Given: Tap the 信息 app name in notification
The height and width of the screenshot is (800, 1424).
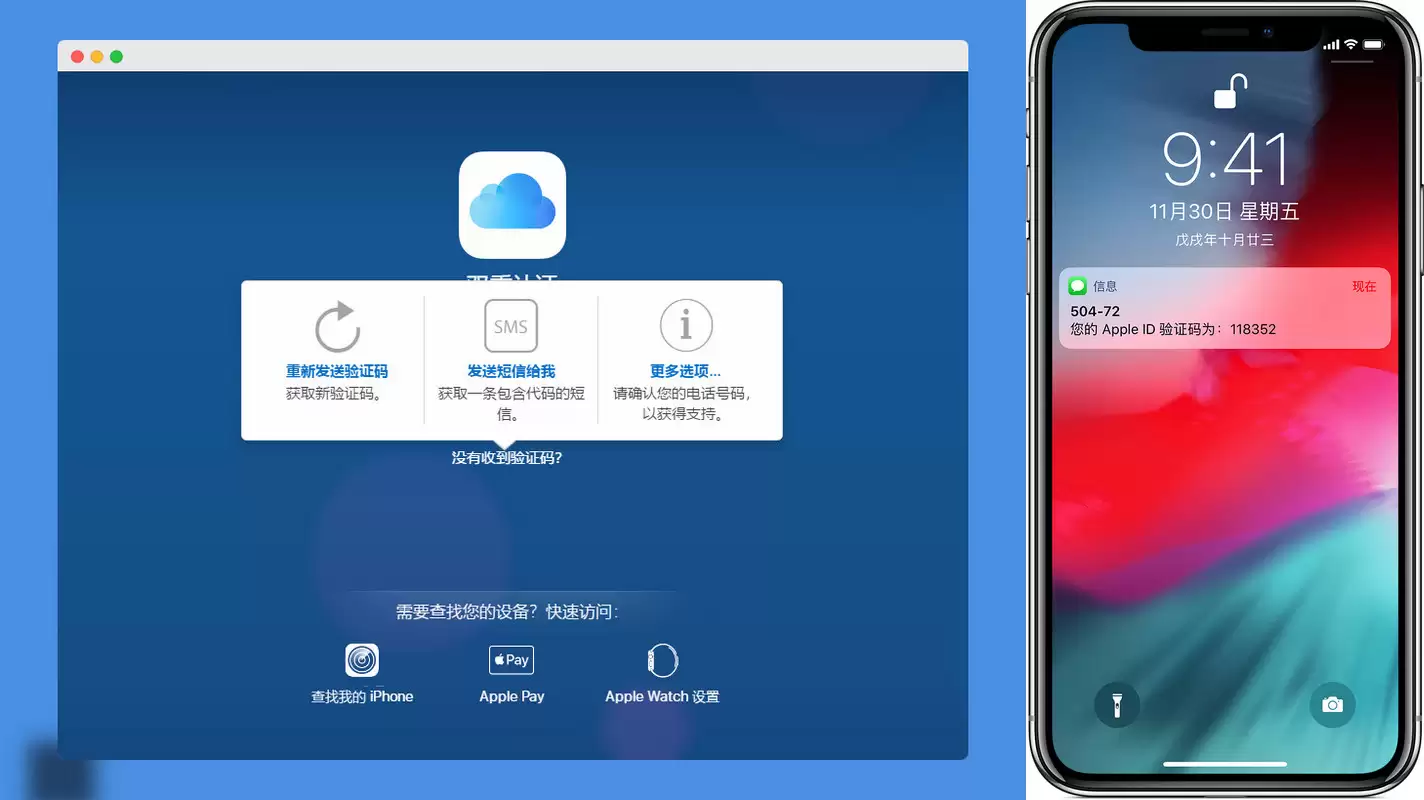Looking at the screenshot, I should coord(1105,286).
